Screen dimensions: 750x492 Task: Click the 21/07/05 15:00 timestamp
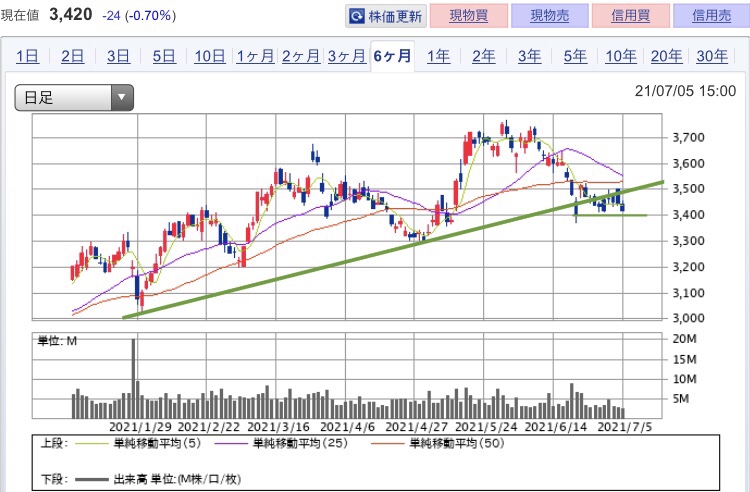click(685, 91)
